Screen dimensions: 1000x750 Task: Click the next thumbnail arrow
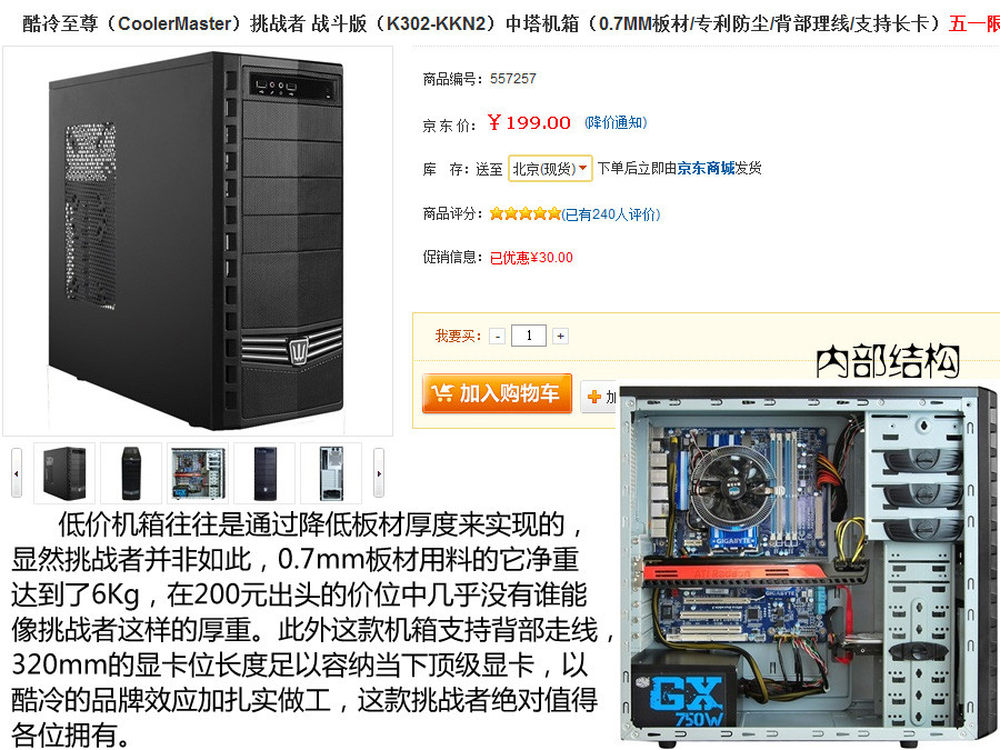[x=379, y=473]
